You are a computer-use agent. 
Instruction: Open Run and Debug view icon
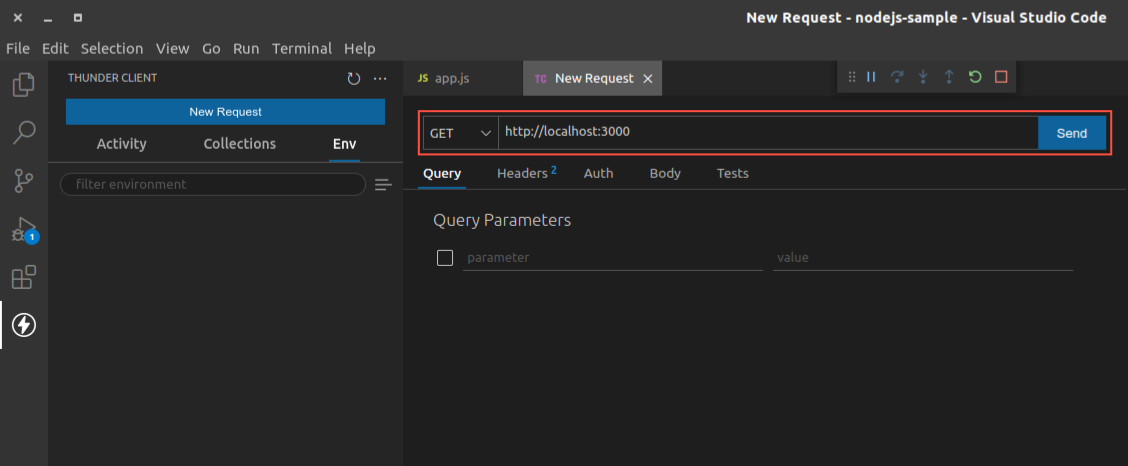(24, 229)
